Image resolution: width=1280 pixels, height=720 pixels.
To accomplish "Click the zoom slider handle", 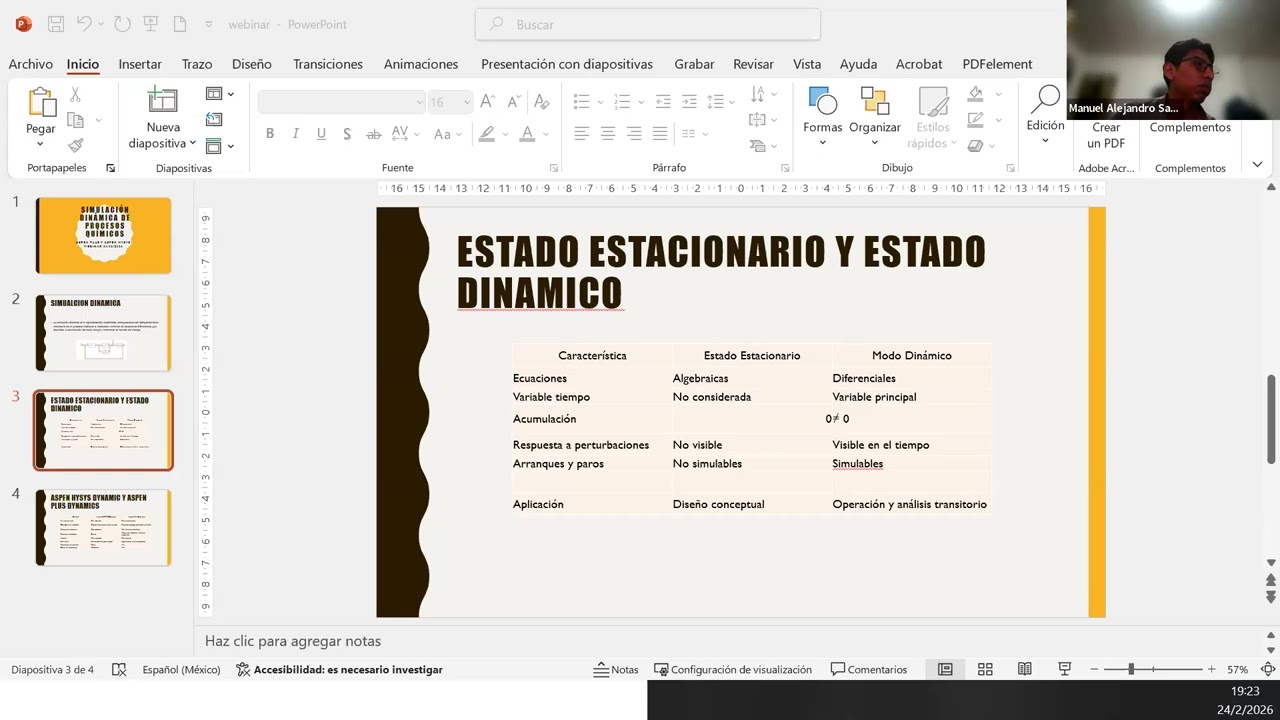I will pyautogui.click(x=1131, y=669).
